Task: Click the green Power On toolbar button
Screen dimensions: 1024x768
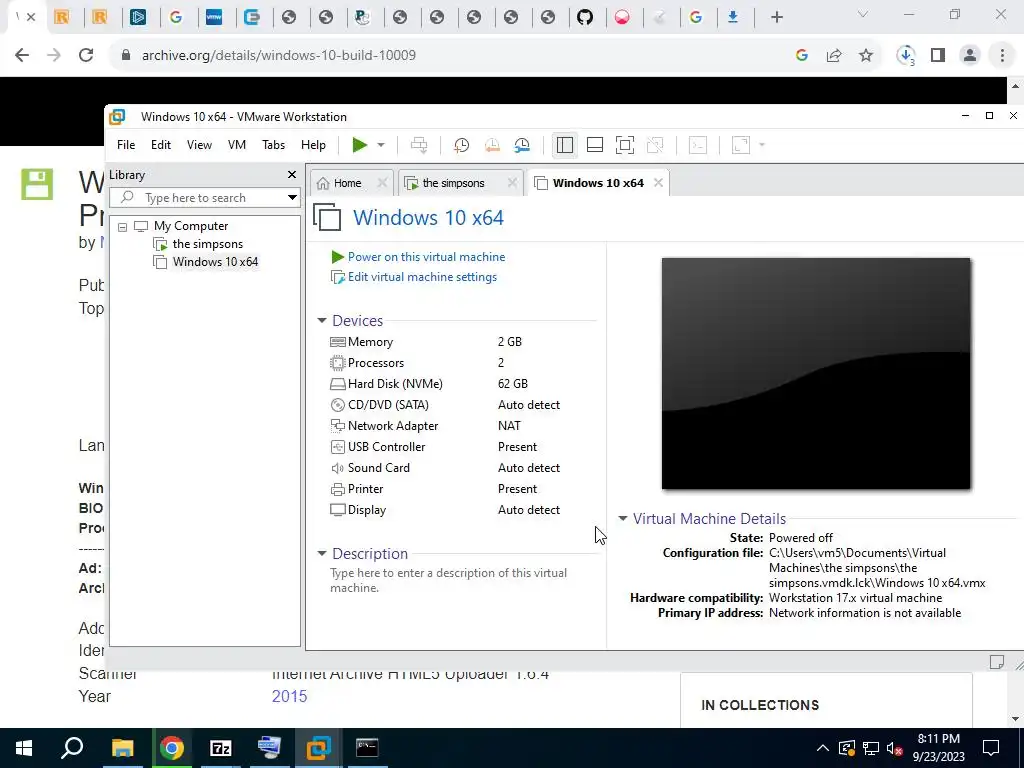Action: (359, 145)
